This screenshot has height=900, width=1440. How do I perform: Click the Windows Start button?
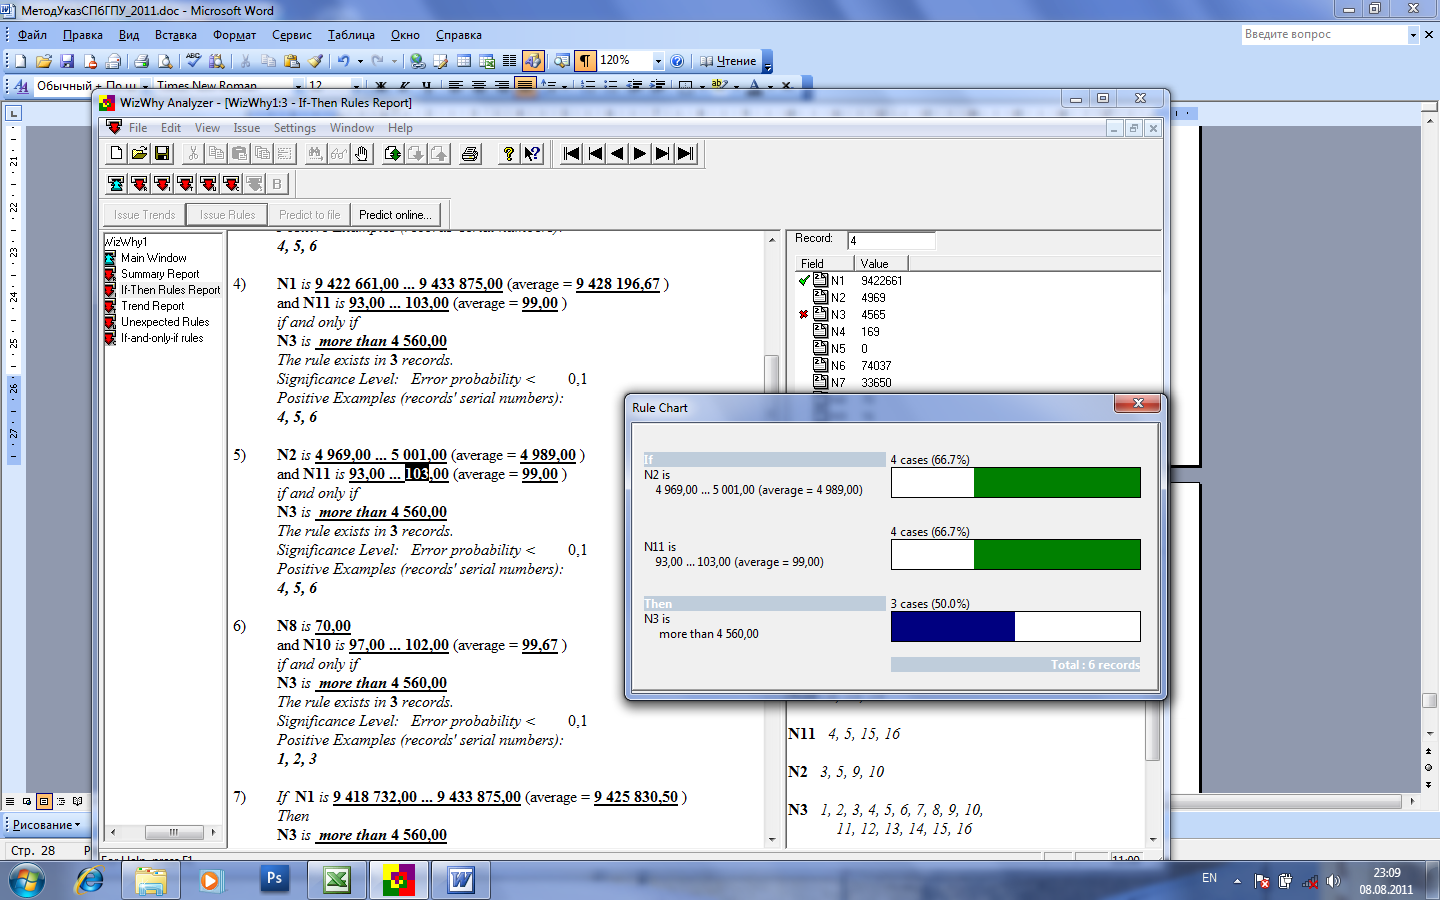coord(26,880)
